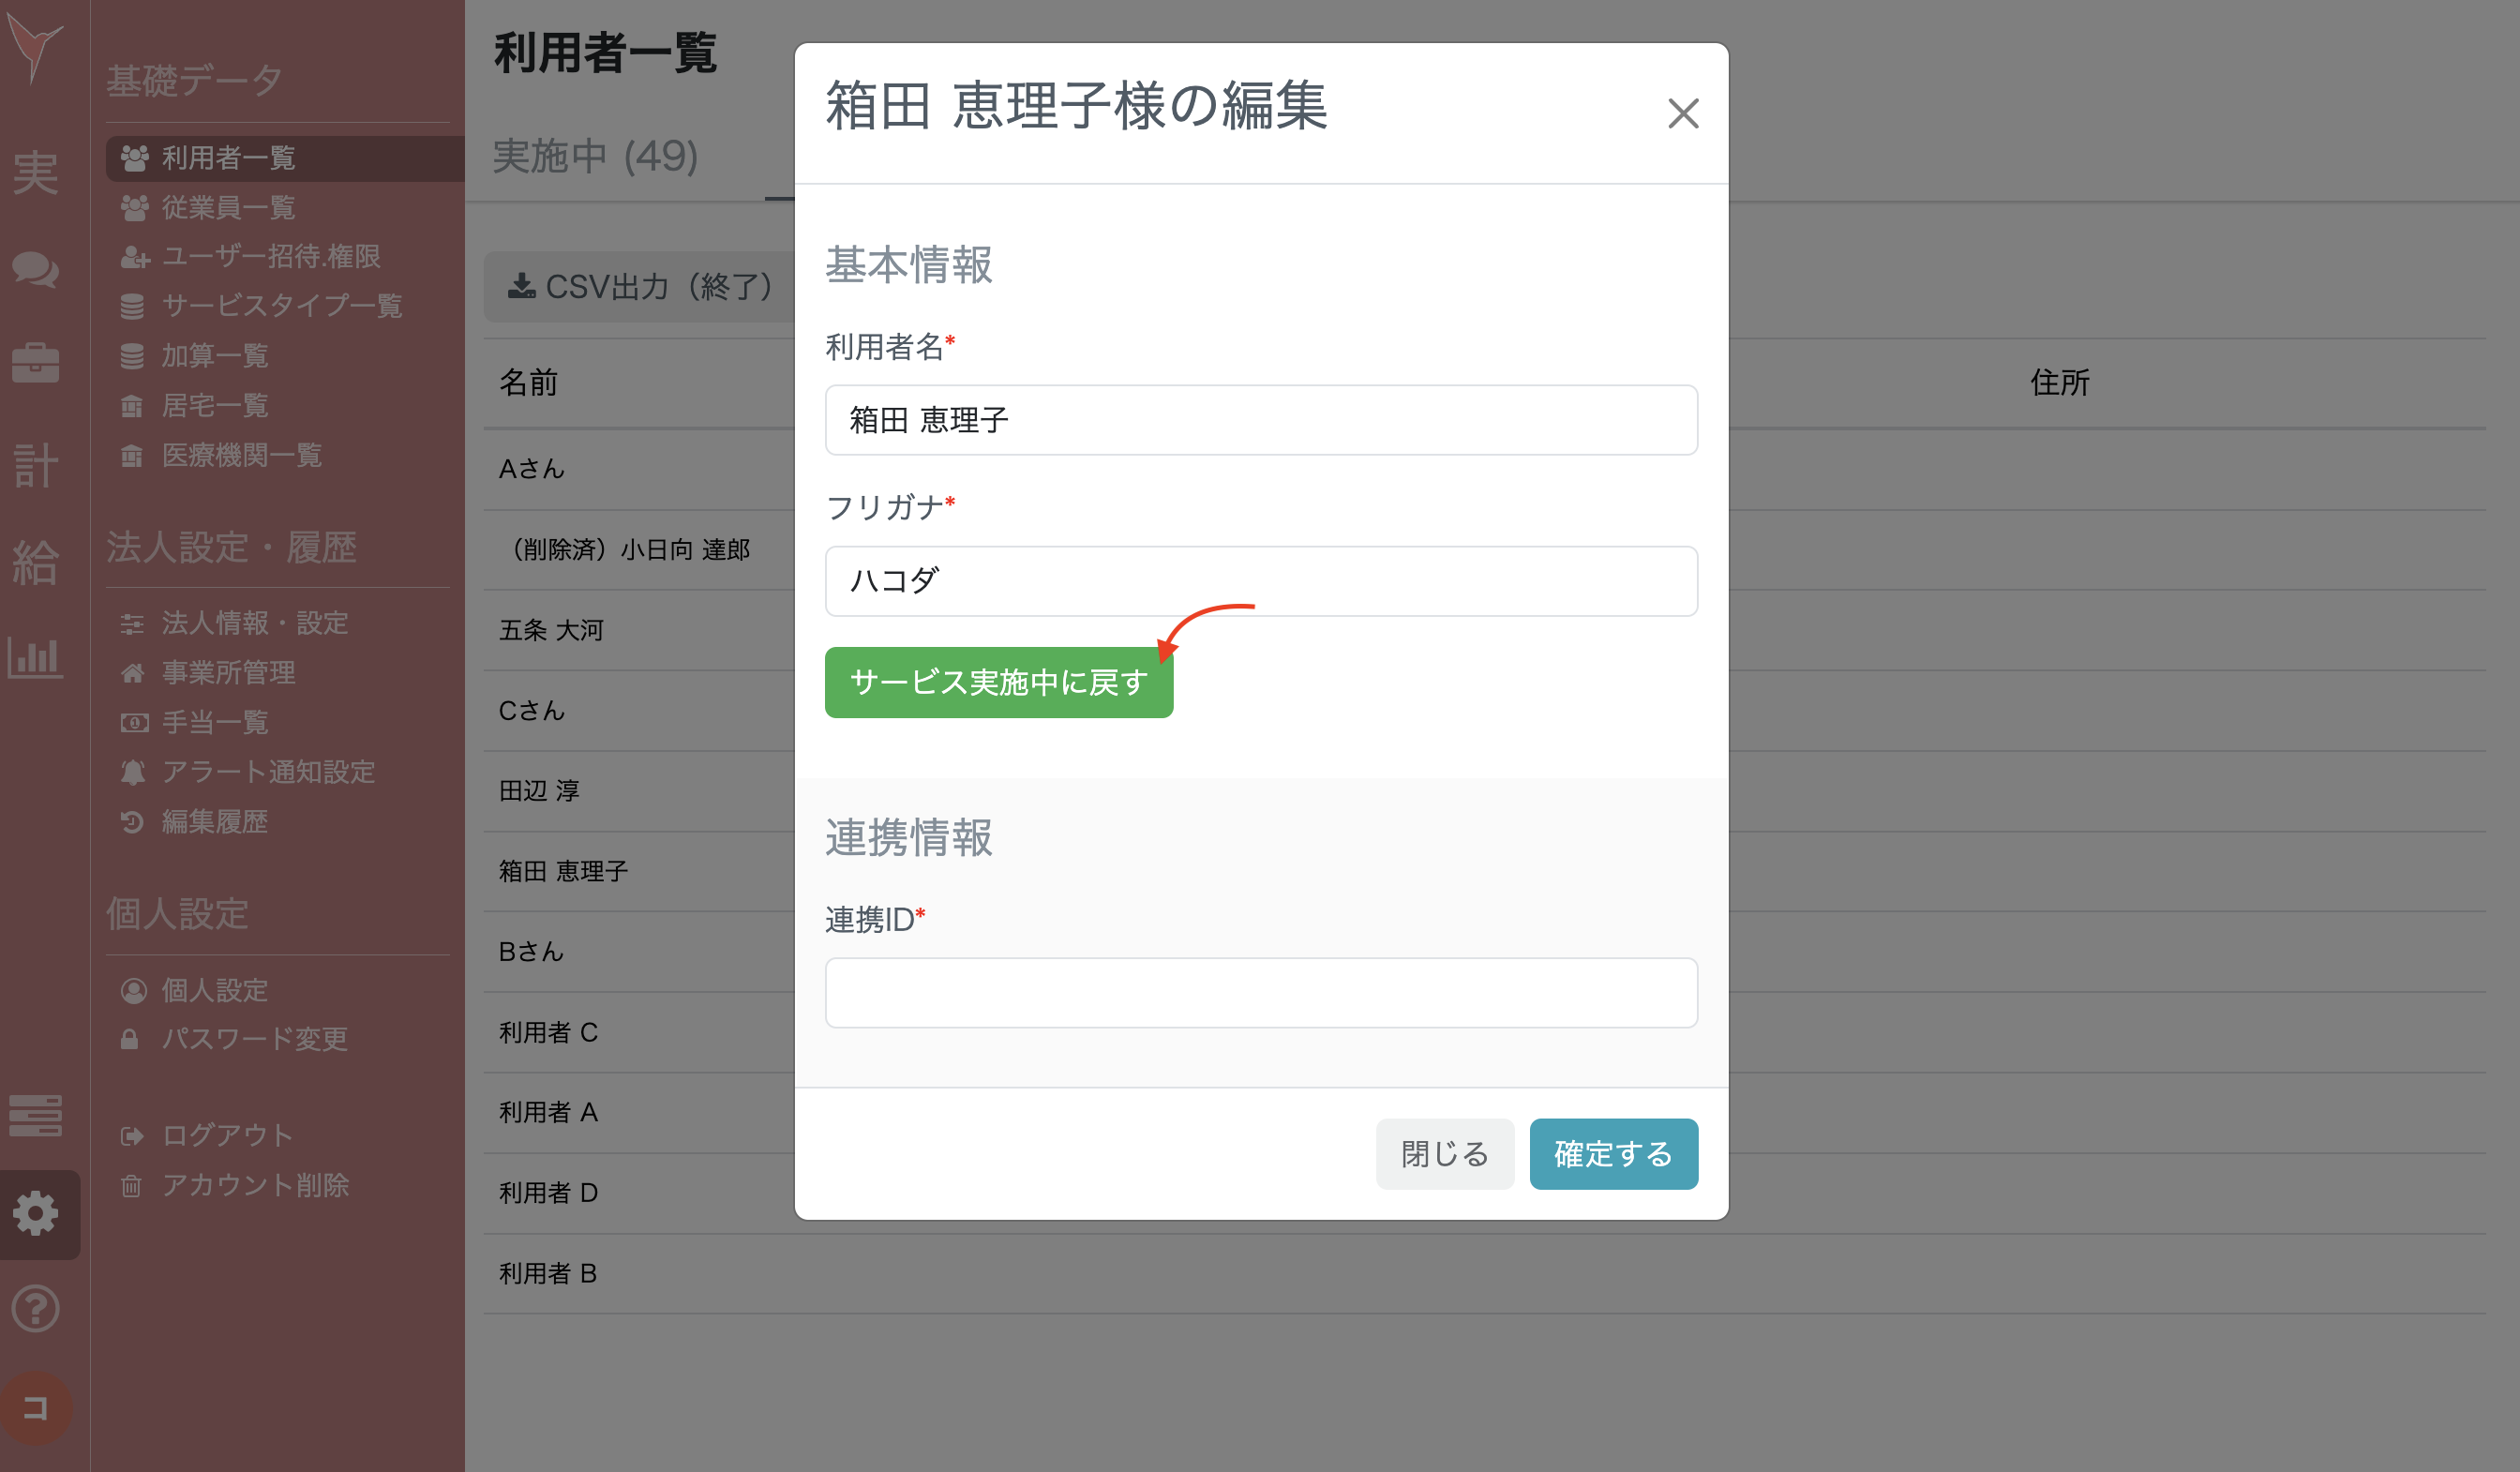Close the 箱田恵理子様の編集 dialog
The height and width of the screenshot is (1472, 2520).
coord(1684,113)
